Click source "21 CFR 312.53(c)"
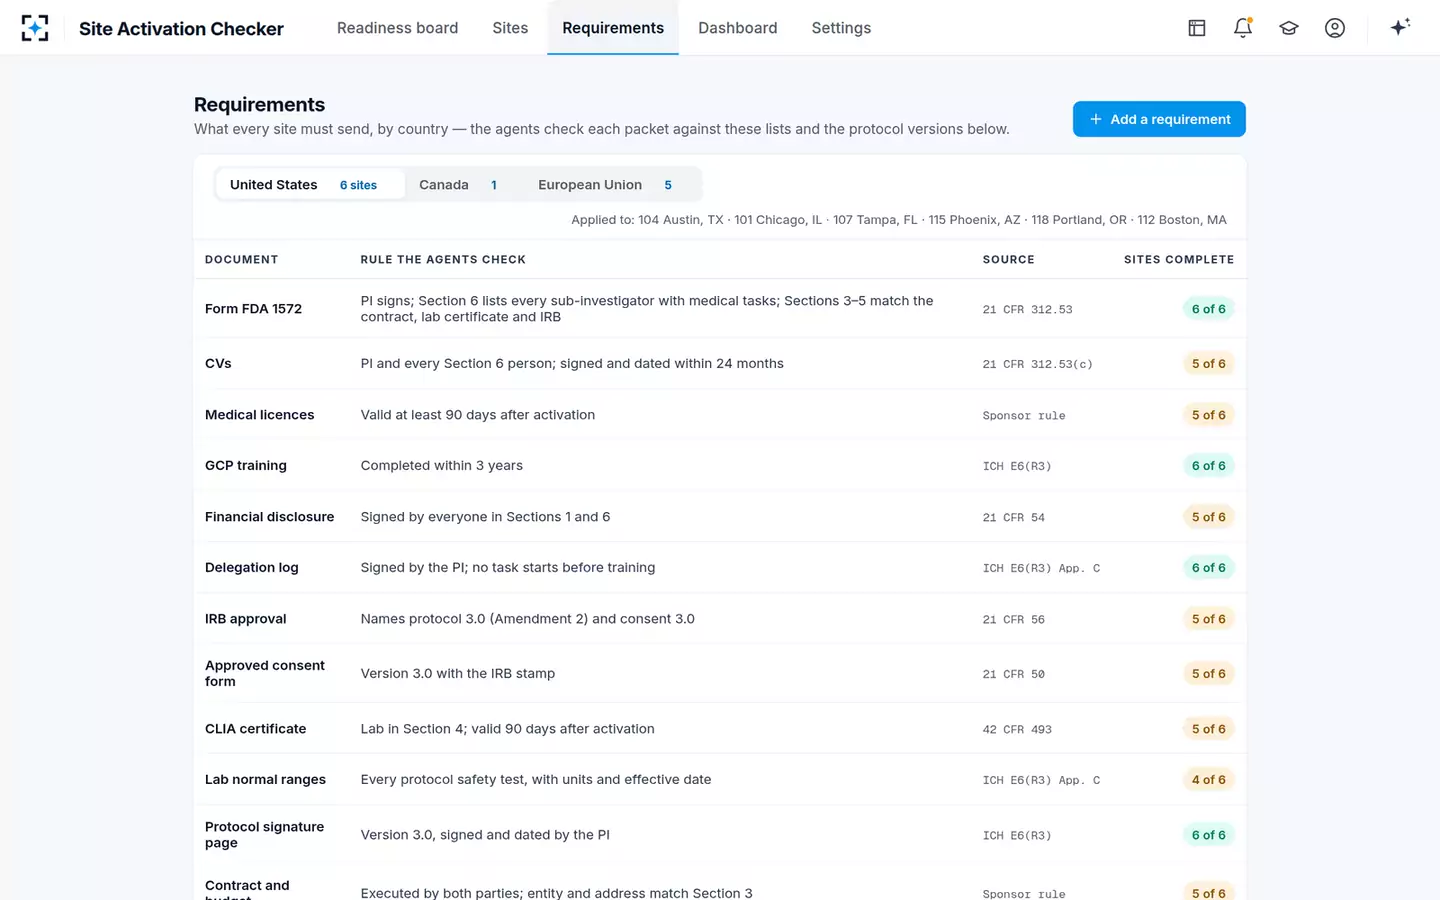The image size is (1440, 900). click(1037, 365)
